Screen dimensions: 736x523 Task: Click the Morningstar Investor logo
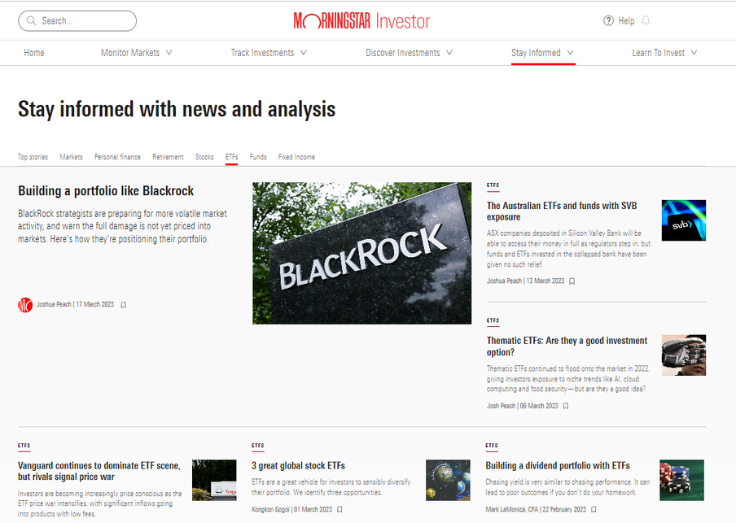(x=362, y=21)
